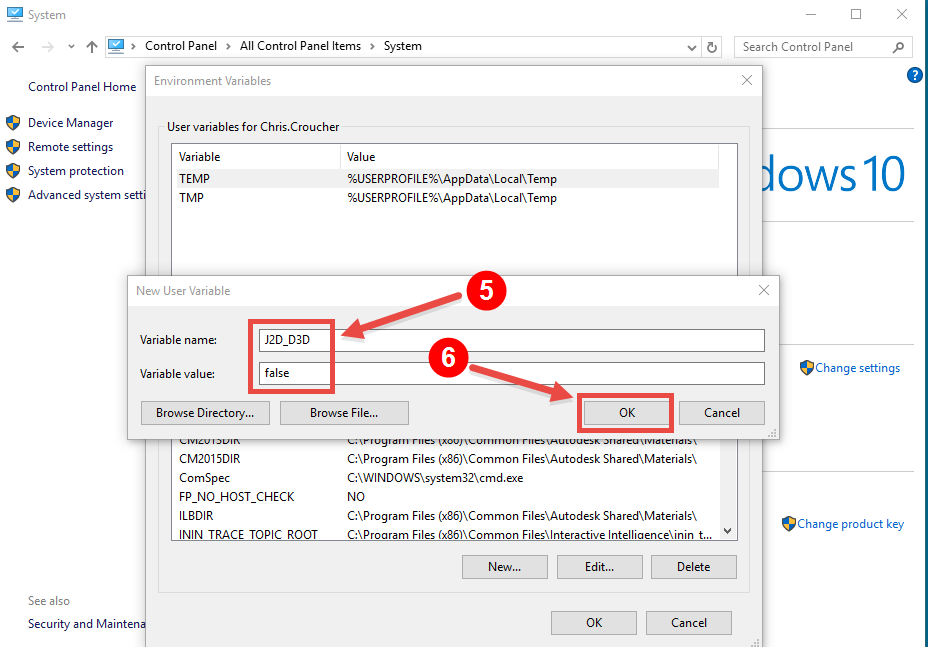Open Security and Maintenance link
This screenshot has height=647, width=928.
pos(86,624)
